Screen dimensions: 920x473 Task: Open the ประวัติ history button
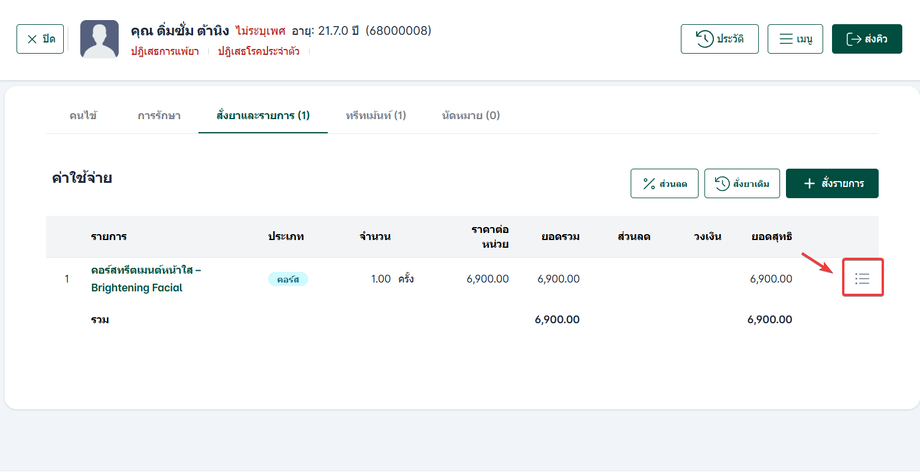point(719,39)
